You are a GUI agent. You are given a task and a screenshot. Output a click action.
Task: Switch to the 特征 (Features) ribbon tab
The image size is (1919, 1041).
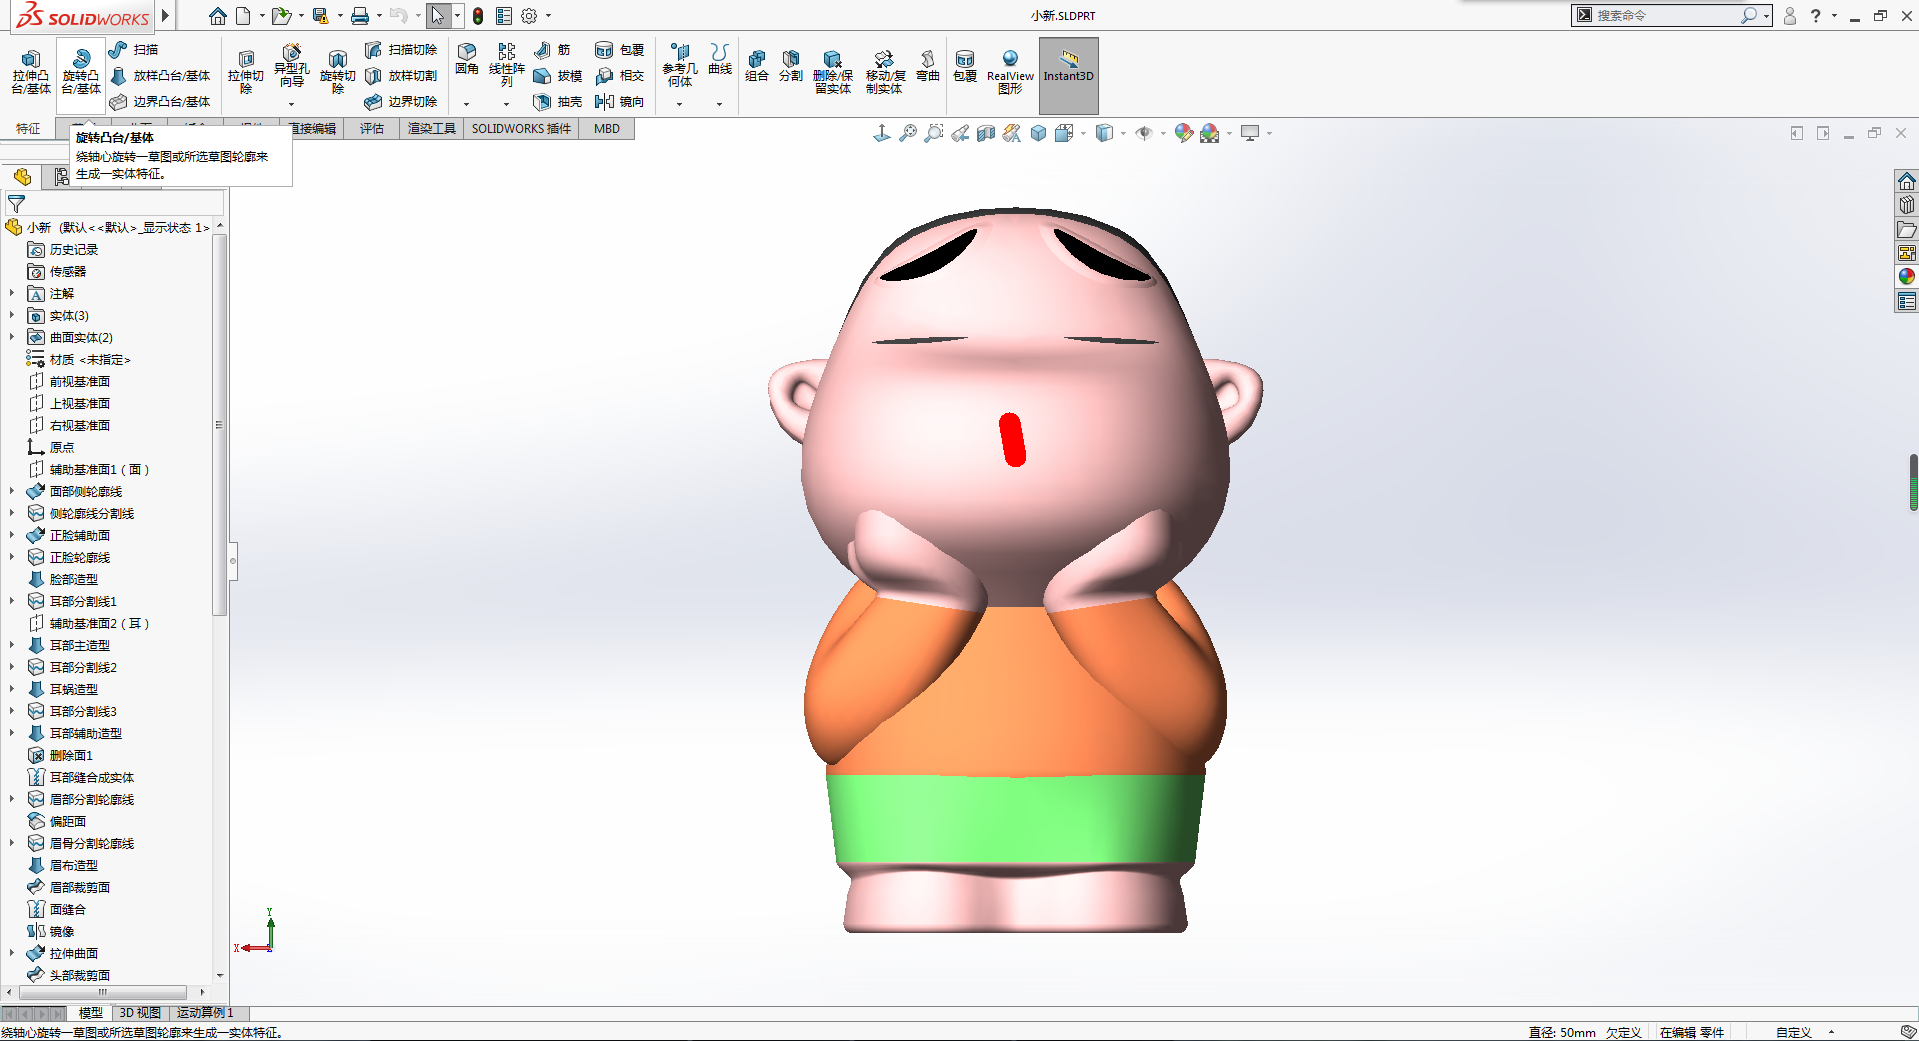[x=28, y=129]
